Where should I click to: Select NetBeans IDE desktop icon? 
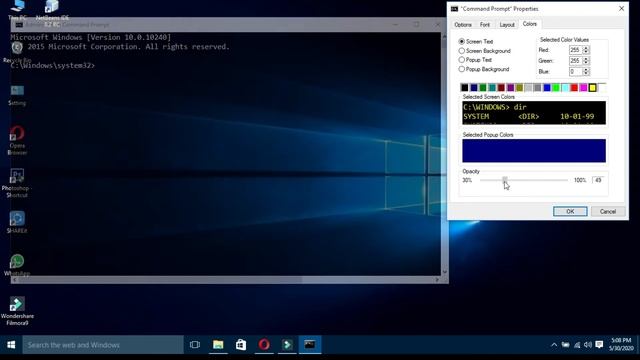pyautogui.click(x=52, y=13)
